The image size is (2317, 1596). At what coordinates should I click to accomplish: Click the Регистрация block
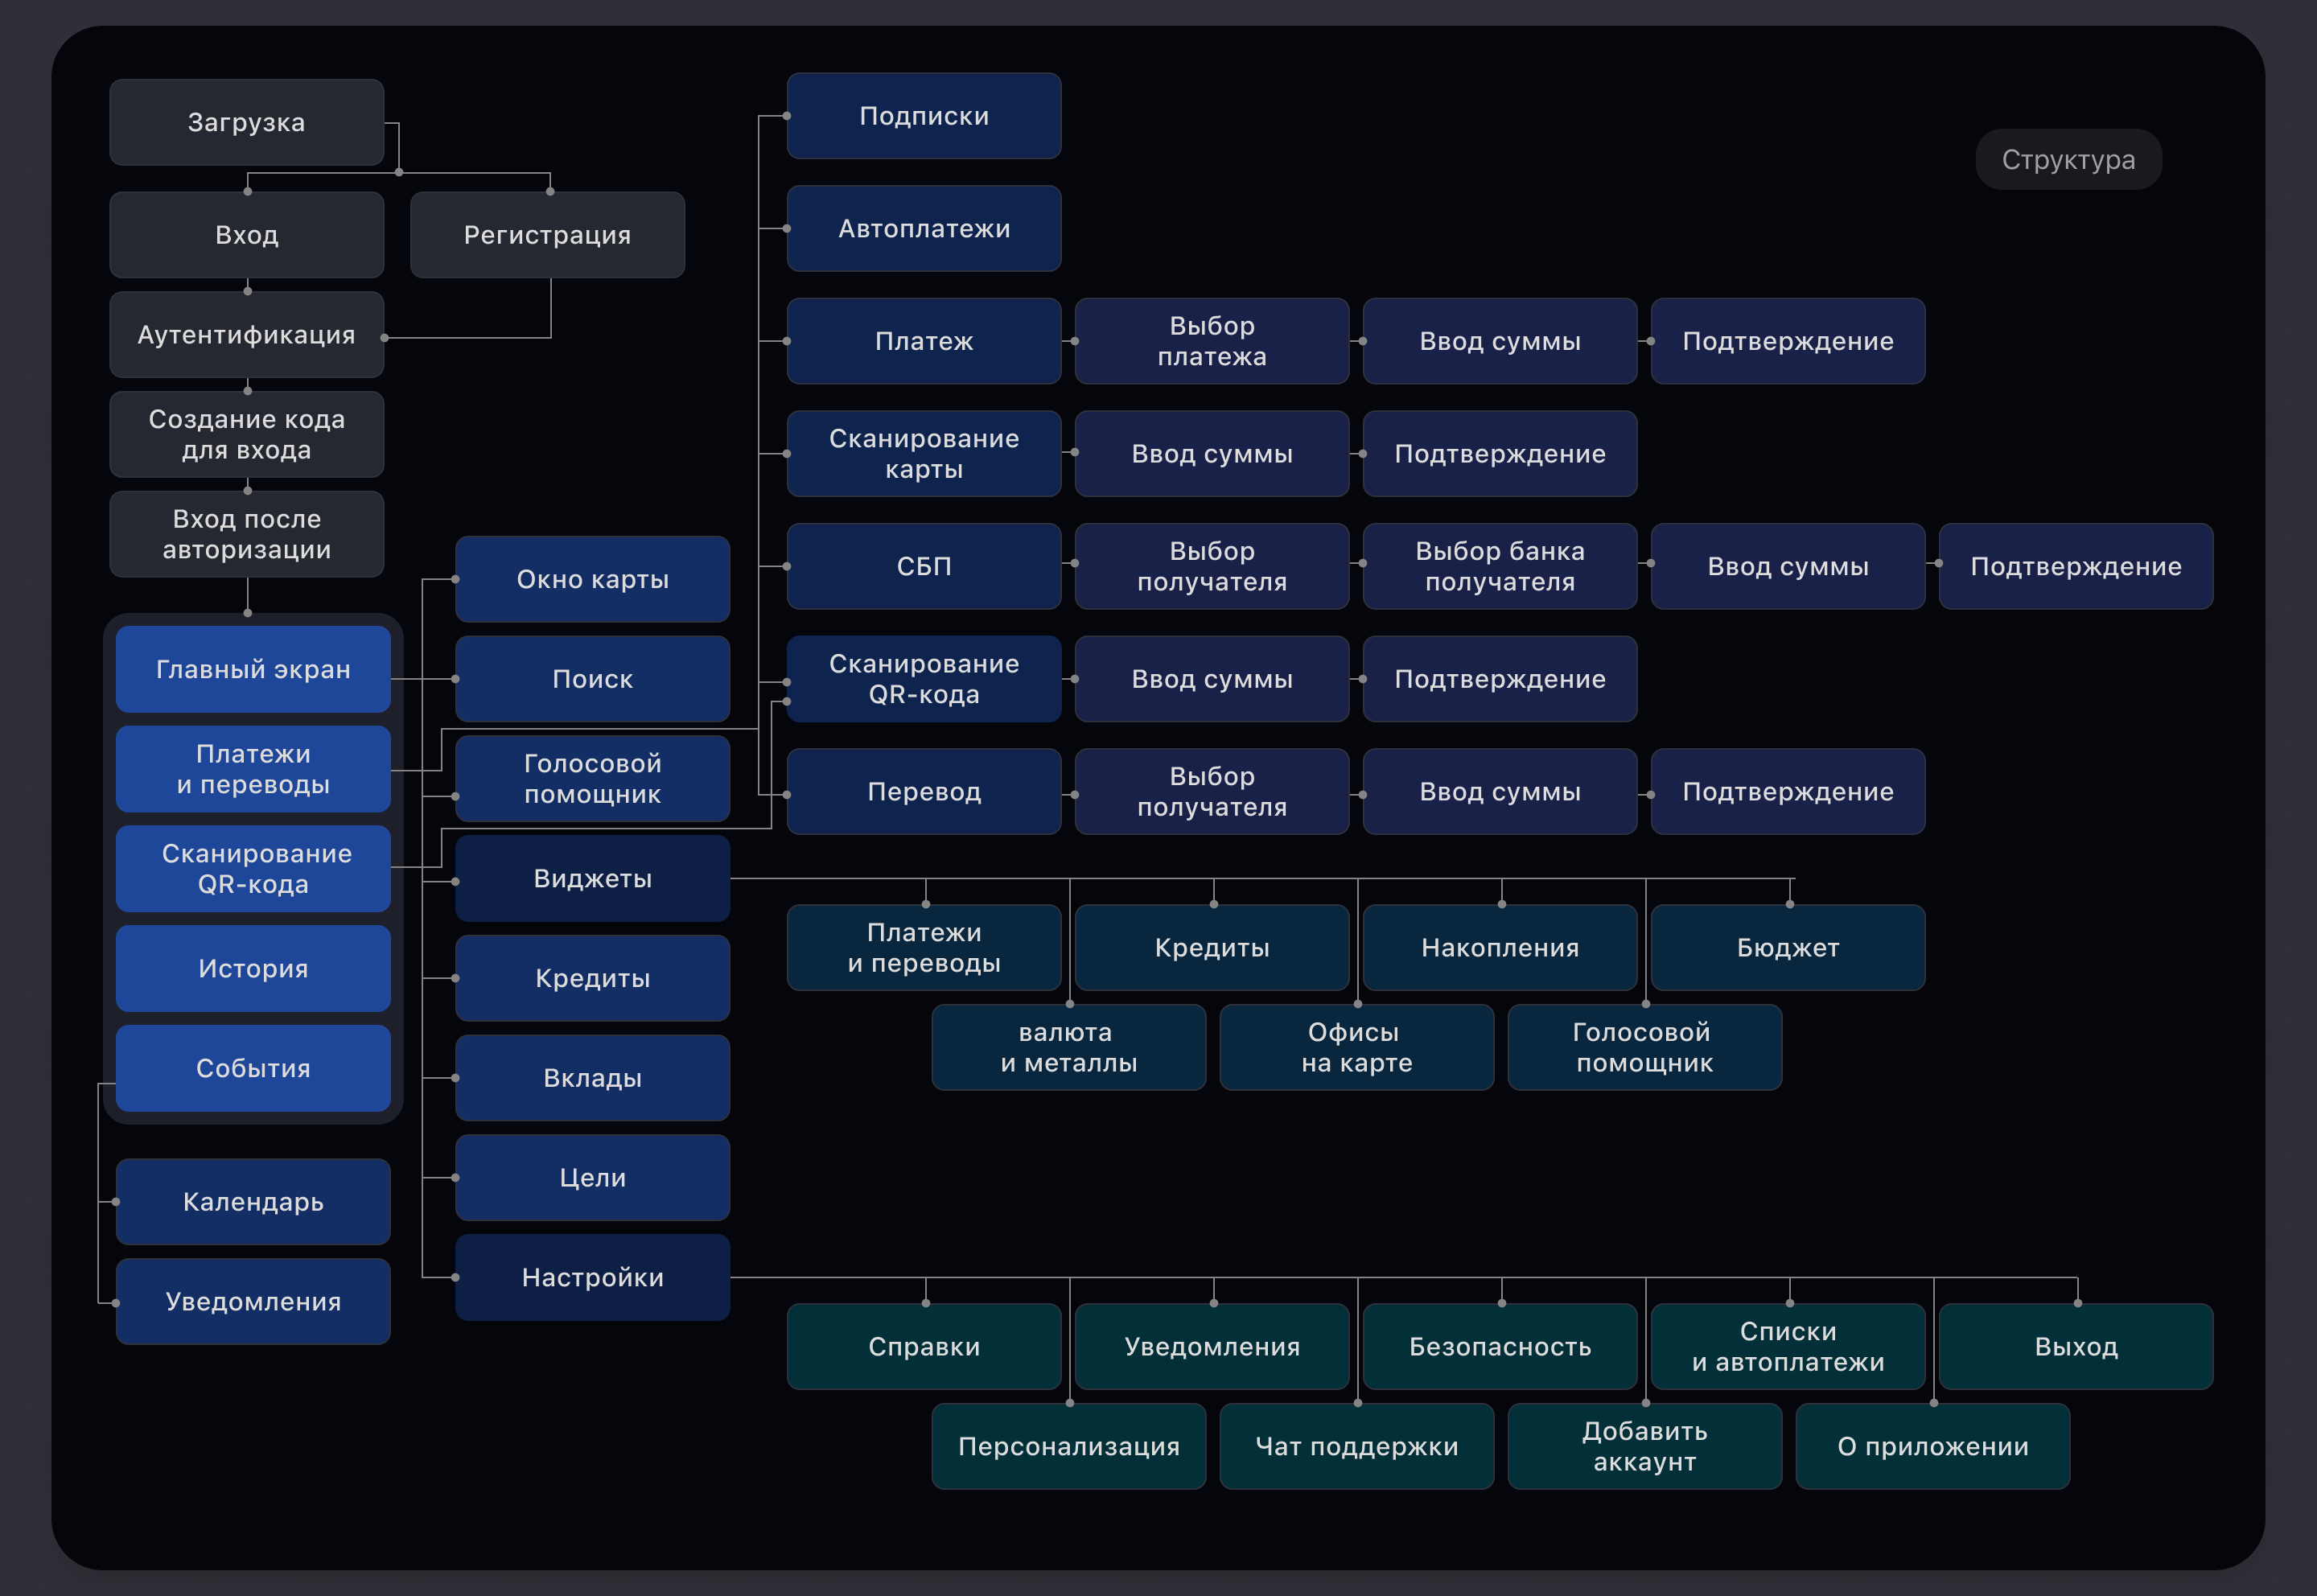[x=547, y=235]
